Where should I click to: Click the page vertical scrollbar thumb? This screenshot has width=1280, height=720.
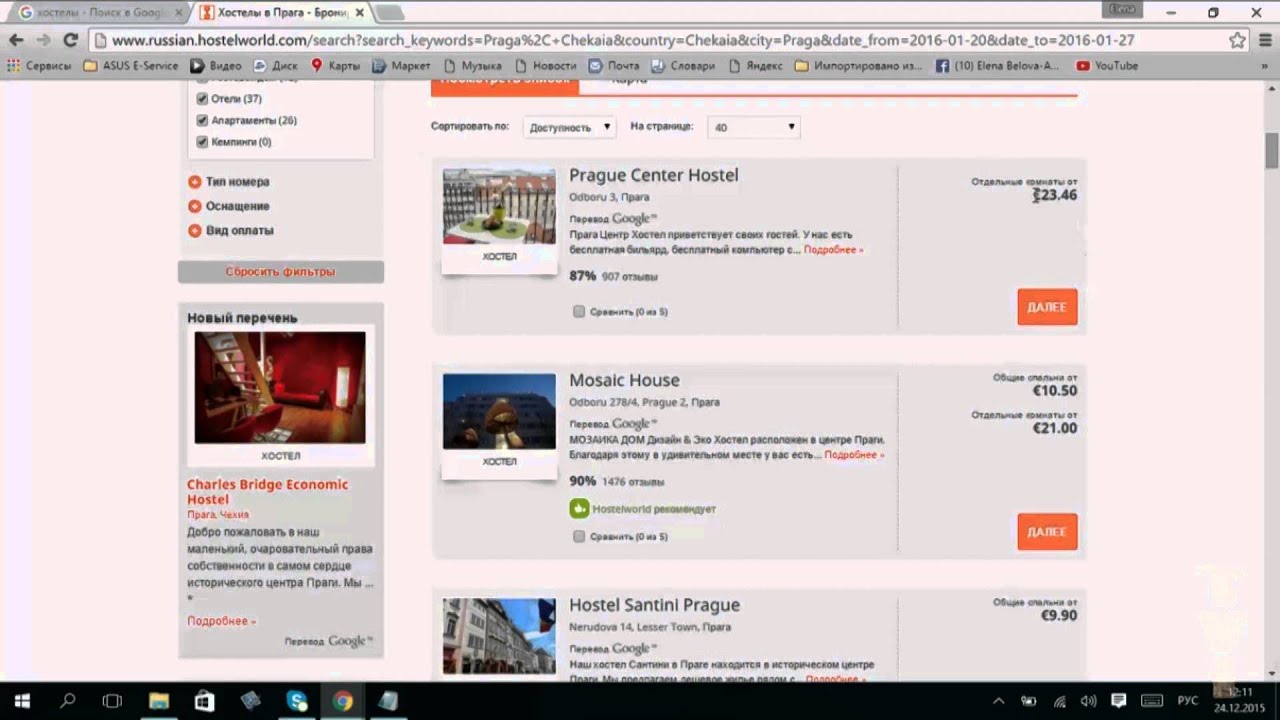1272,150
